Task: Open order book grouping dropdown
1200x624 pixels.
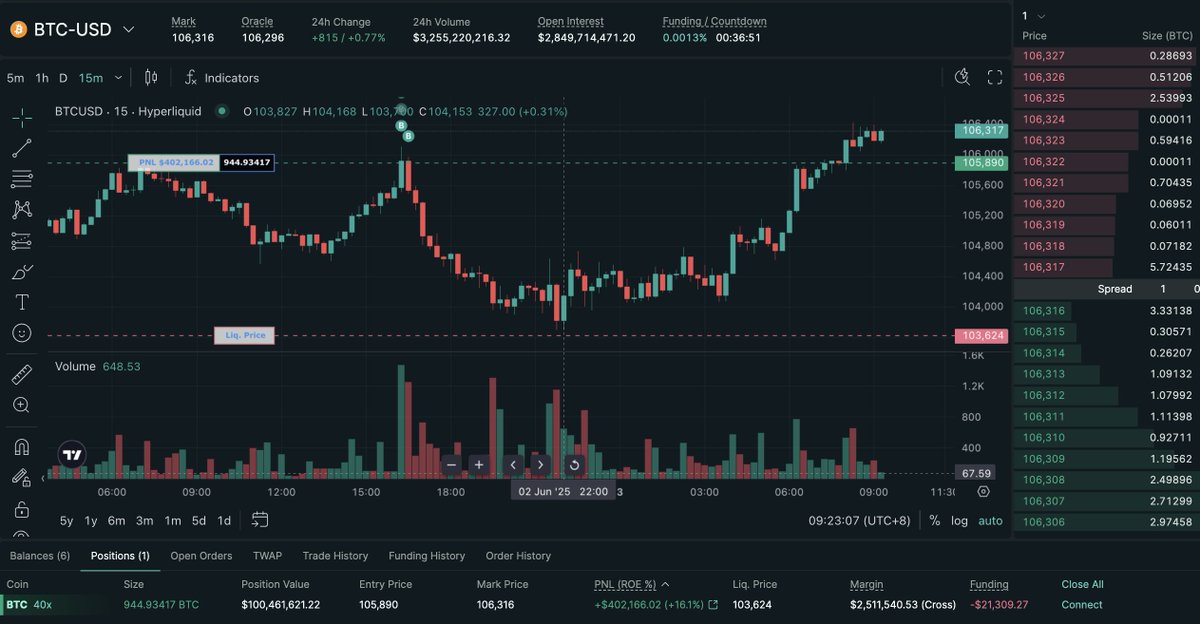Action: point(1034,15)
